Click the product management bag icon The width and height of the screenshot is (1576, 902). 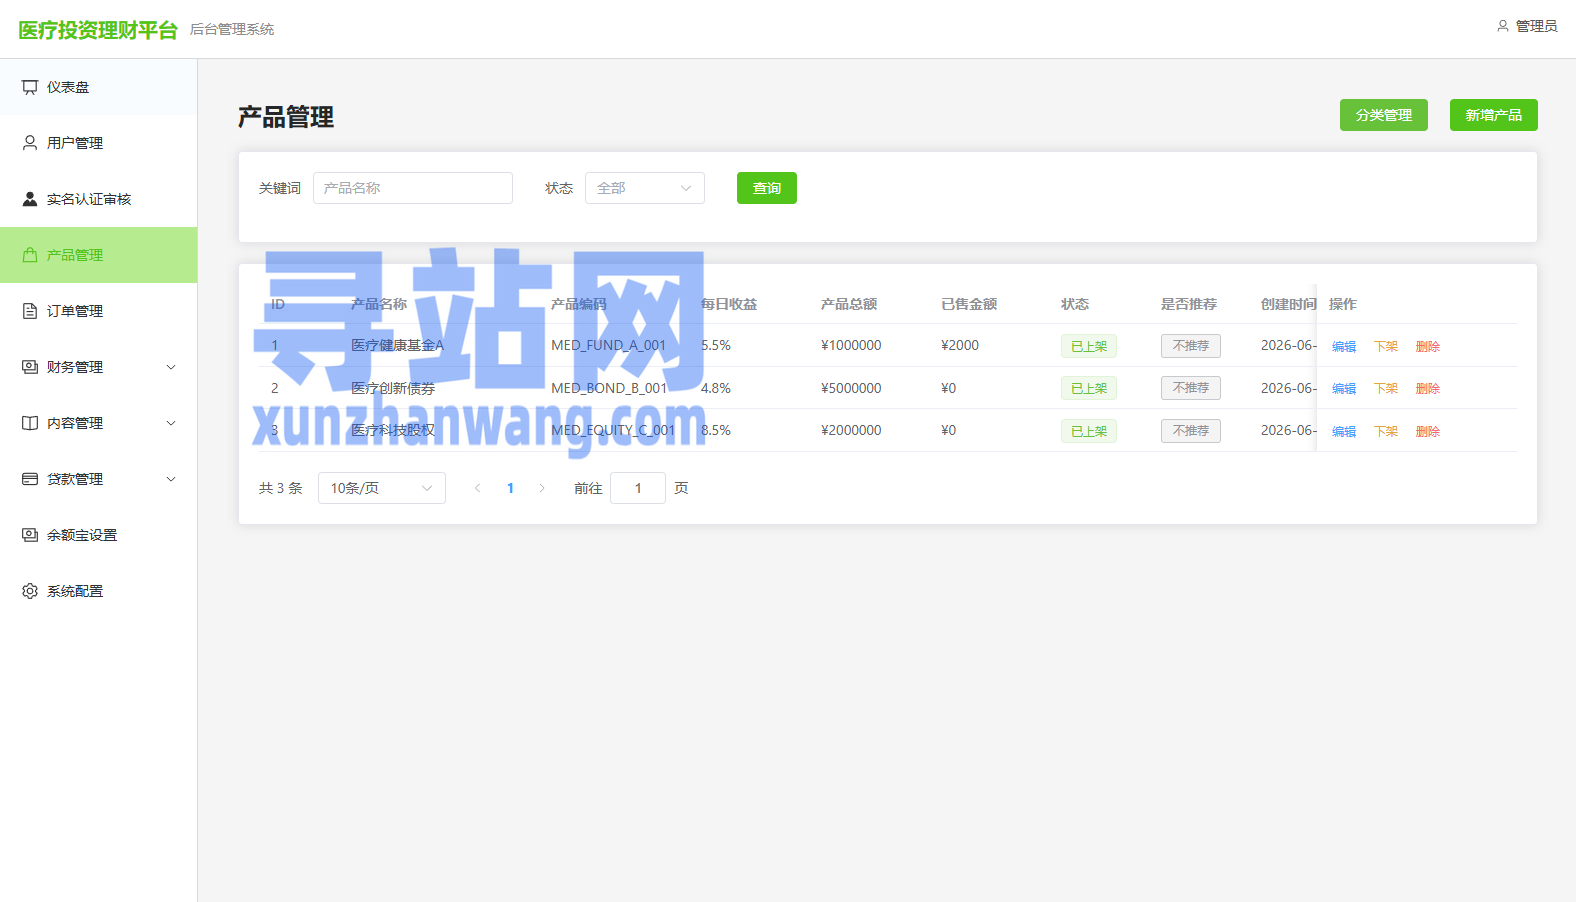[30, 255]
